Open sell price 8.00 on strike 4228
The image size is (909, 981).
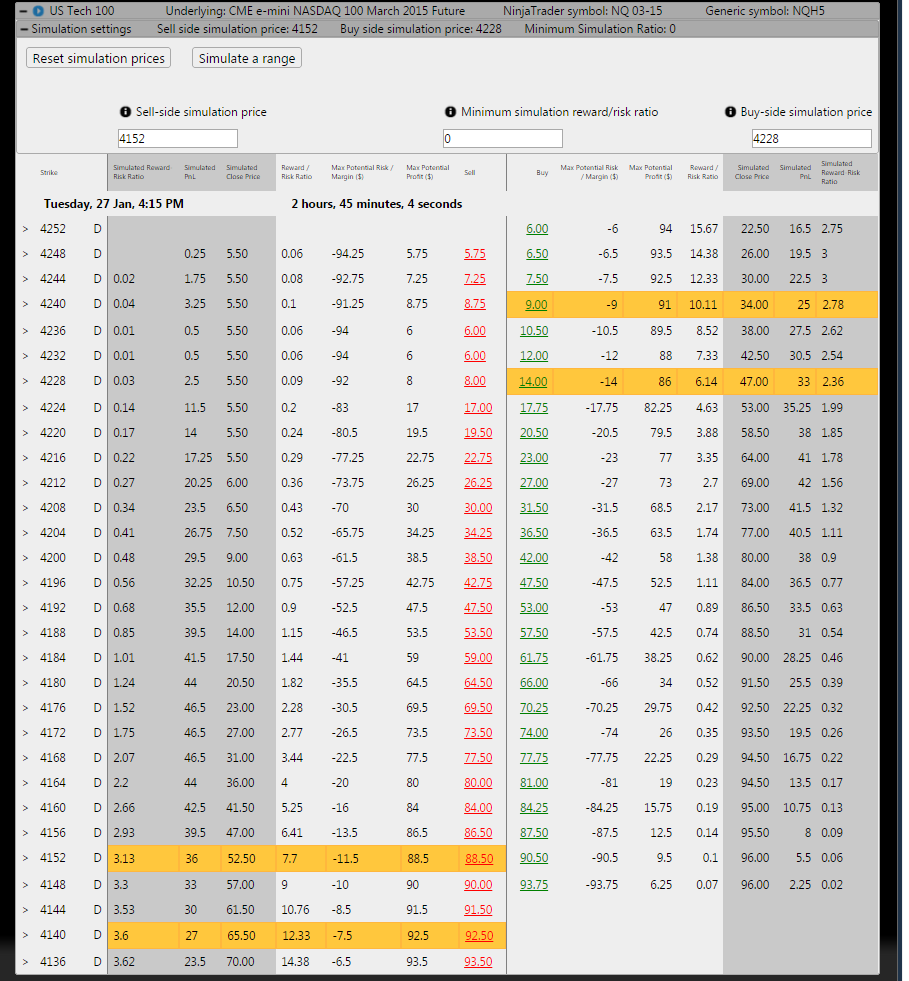475,381
